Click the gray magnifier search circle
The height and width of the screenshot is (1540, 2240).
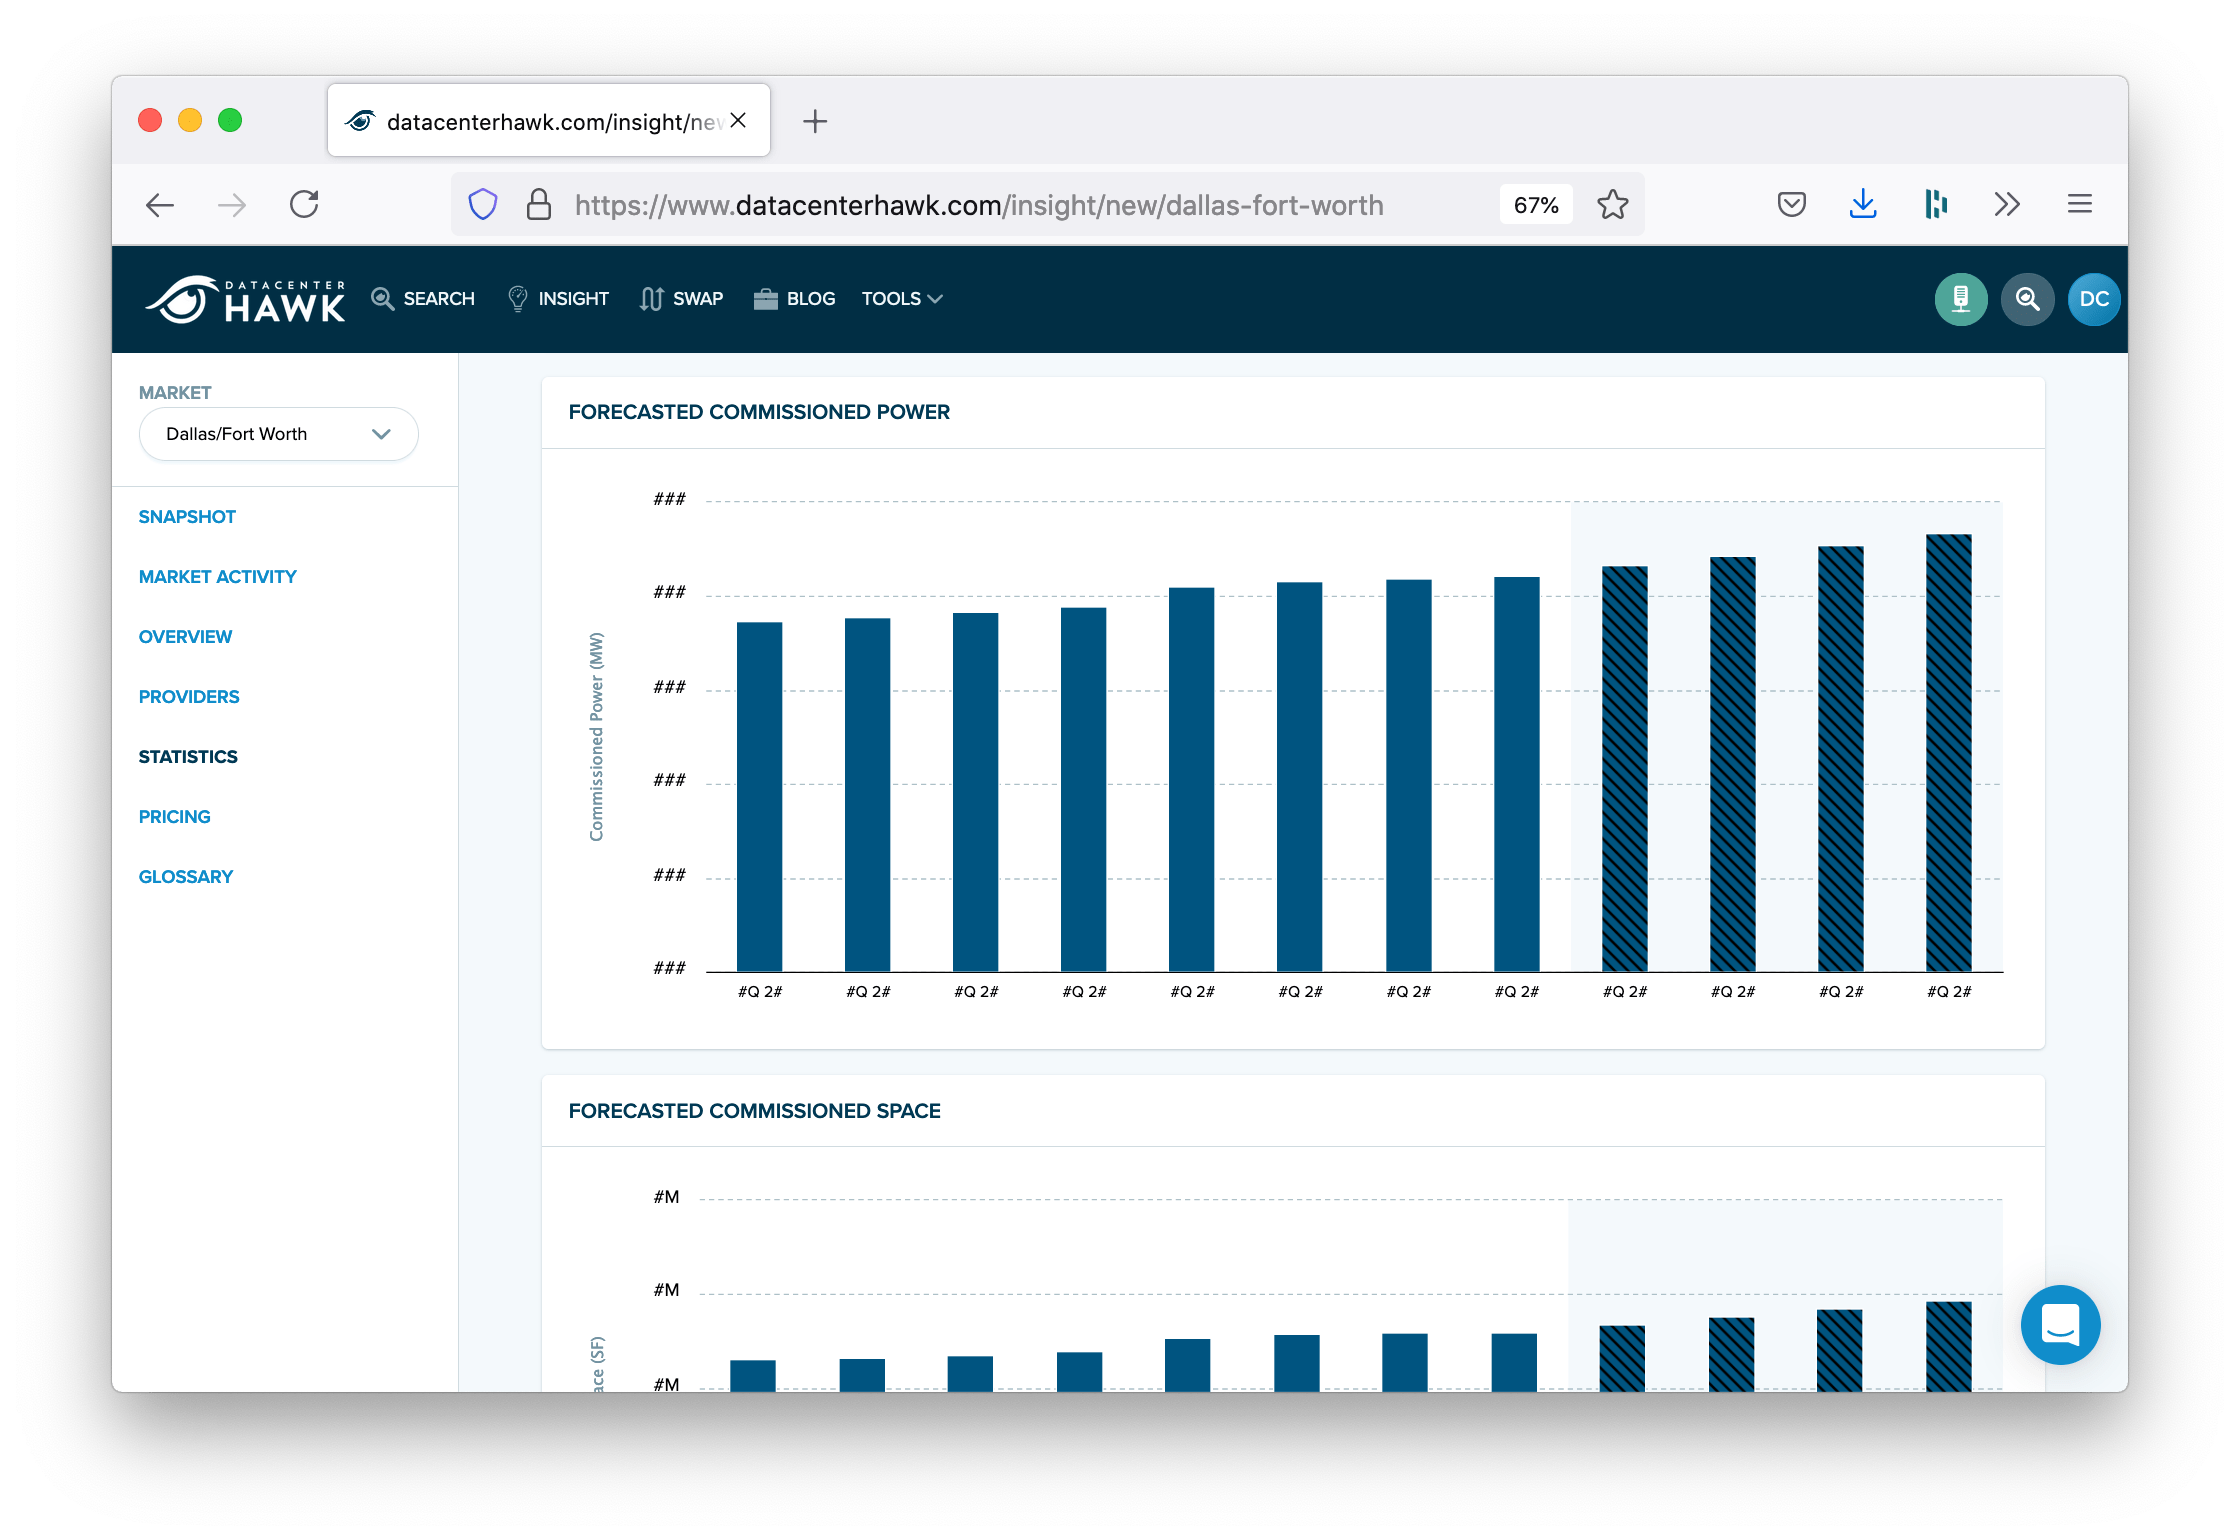point(2027,299)
